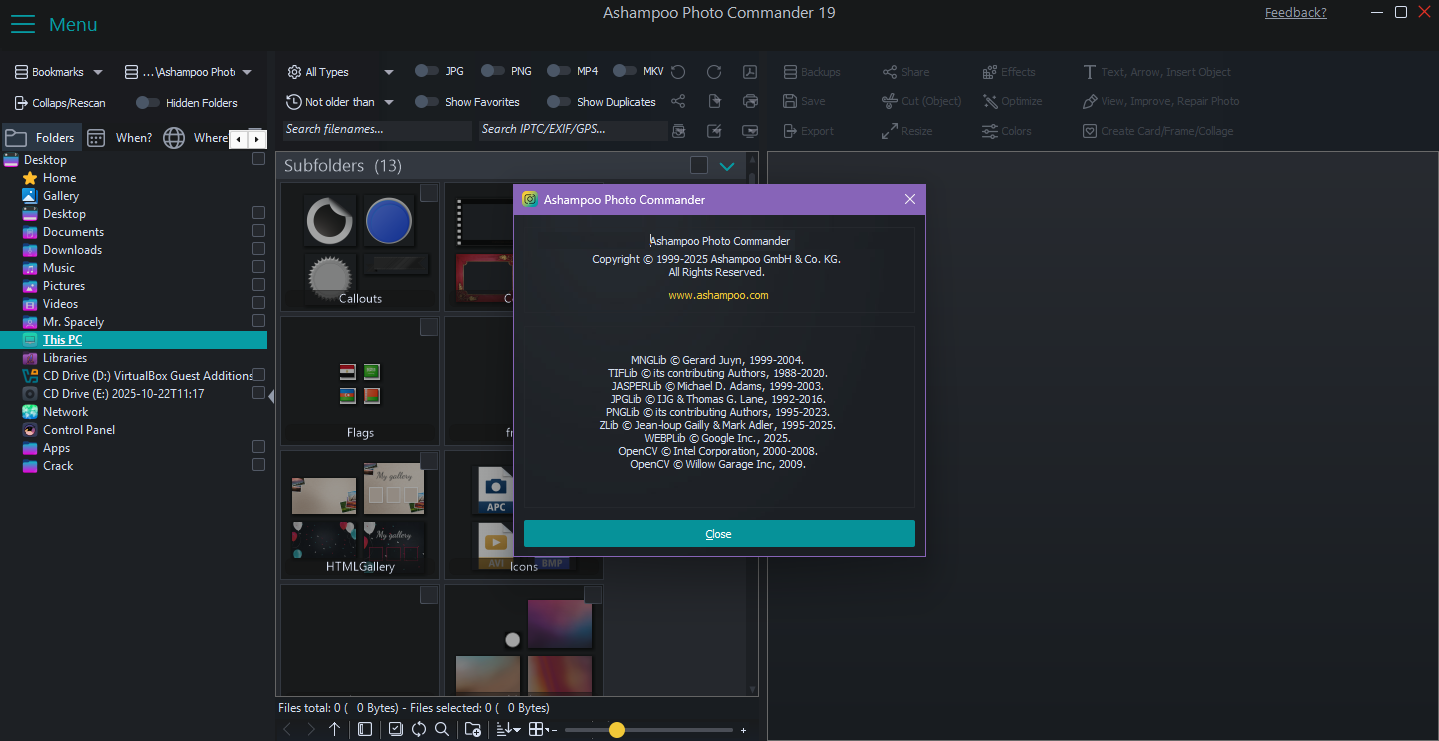Enable the Show Favorites toggle
1439x741 pixels.
coord(427,101)
